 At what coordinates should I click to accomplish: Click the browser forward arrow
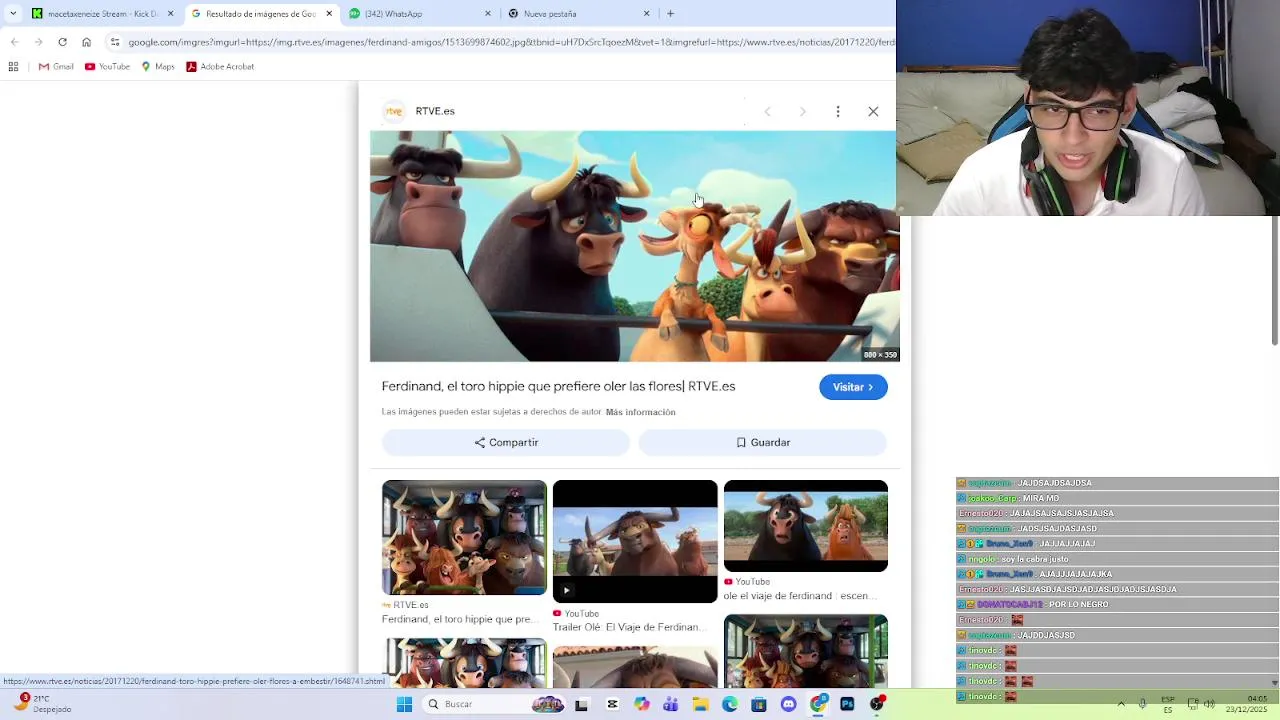click(x=38, y=42)
